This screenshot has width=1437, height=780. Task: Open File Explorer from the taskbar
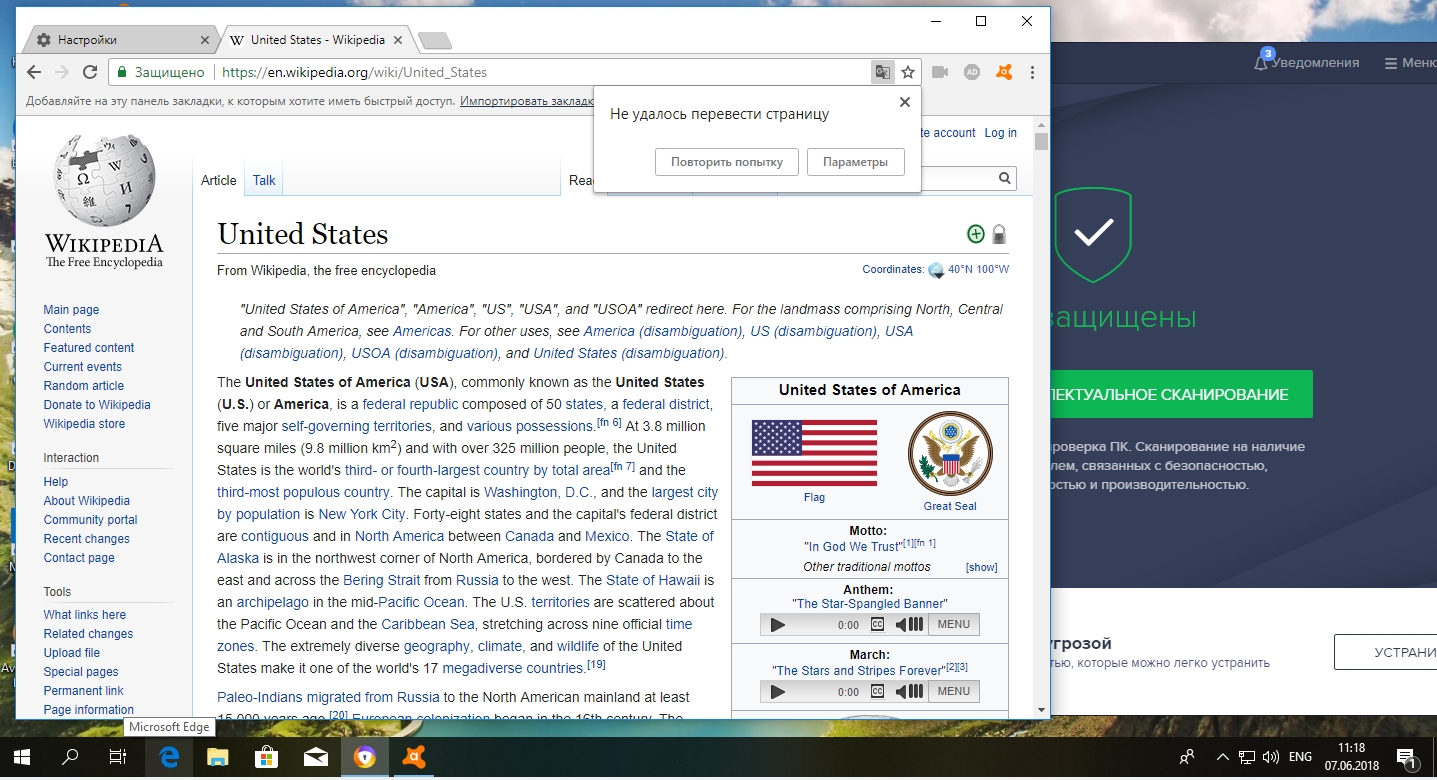[x=218, y=757]
